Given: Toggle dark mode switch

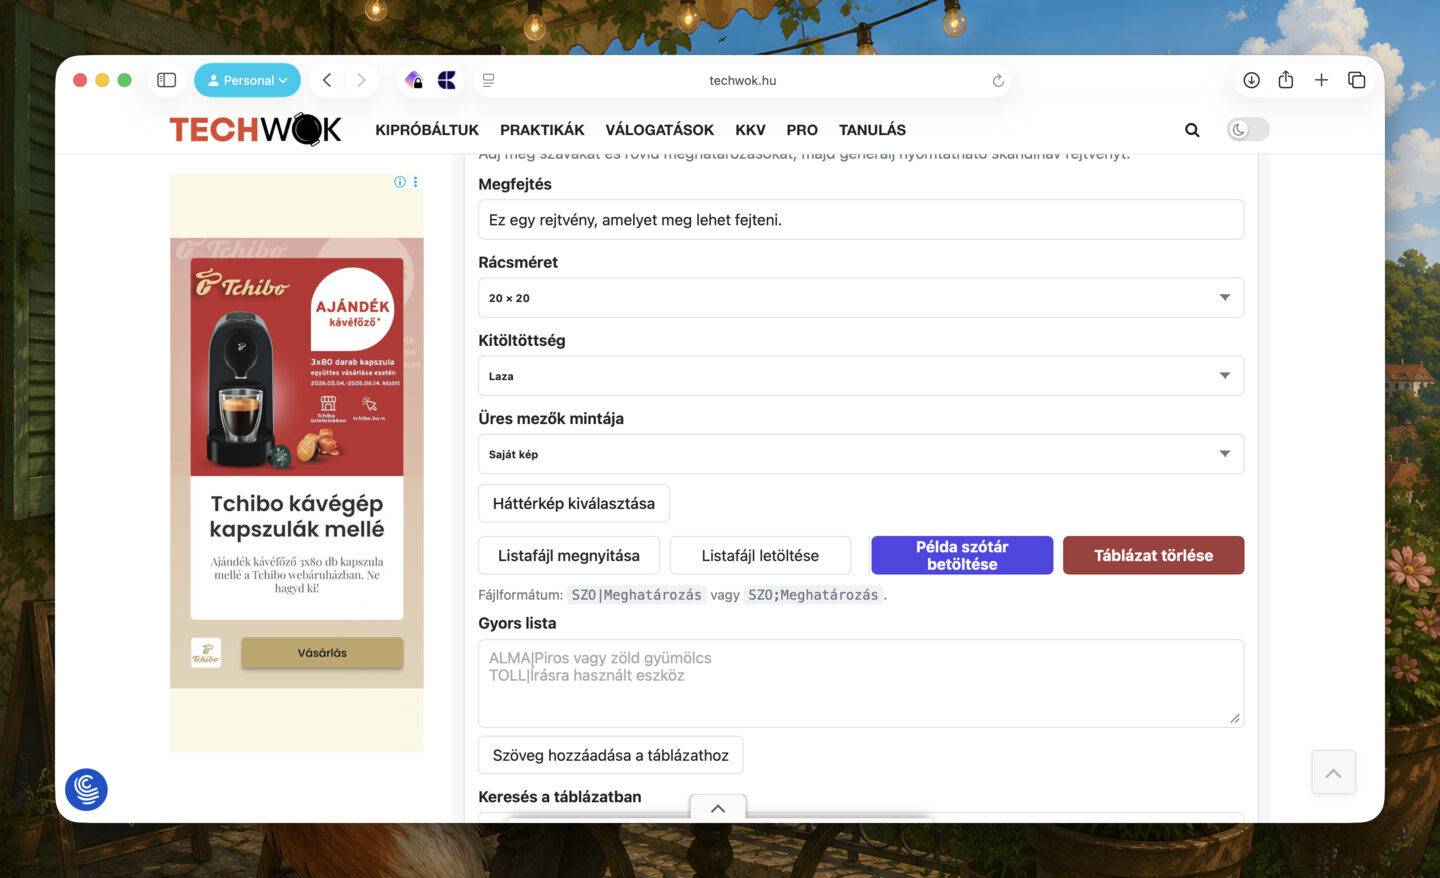Looking at the screenshot, I should [x=1248, y=130].
